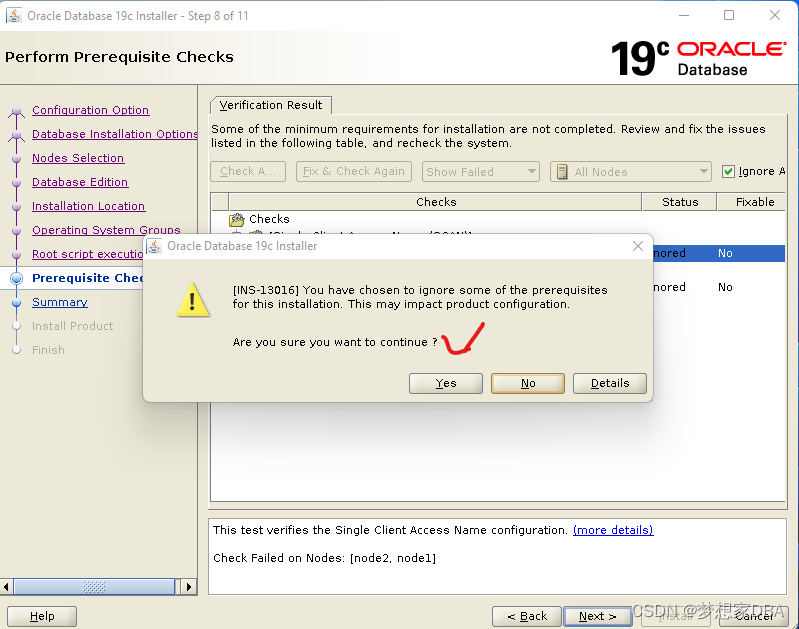This screenshot has height=629, width=799.
Task: Click the Nodes Selection step bullet
Action: pos(16,159)
